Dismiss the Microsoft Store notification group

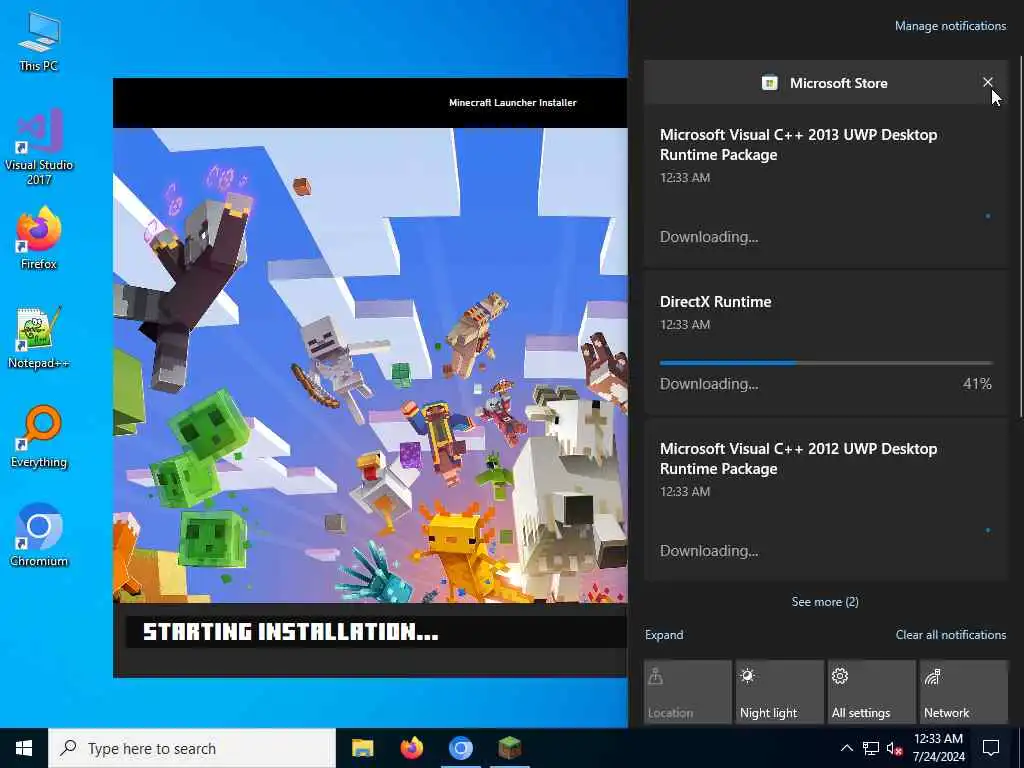coord(987,82)
